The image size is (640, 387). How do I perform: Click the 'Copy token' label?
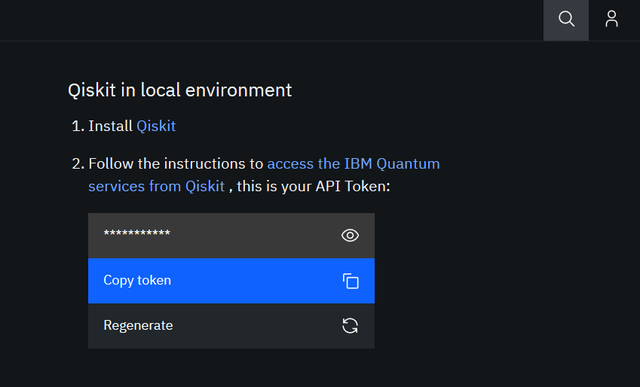tap(137, 280)
